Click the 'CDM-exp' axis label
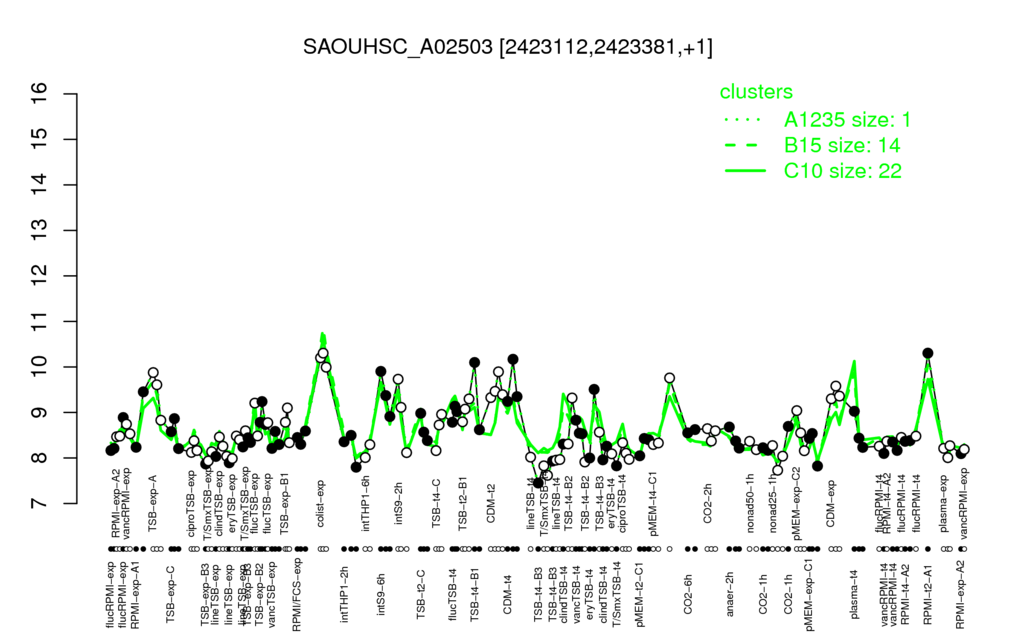Viewport: 1024px width, 640px height. 831,503
